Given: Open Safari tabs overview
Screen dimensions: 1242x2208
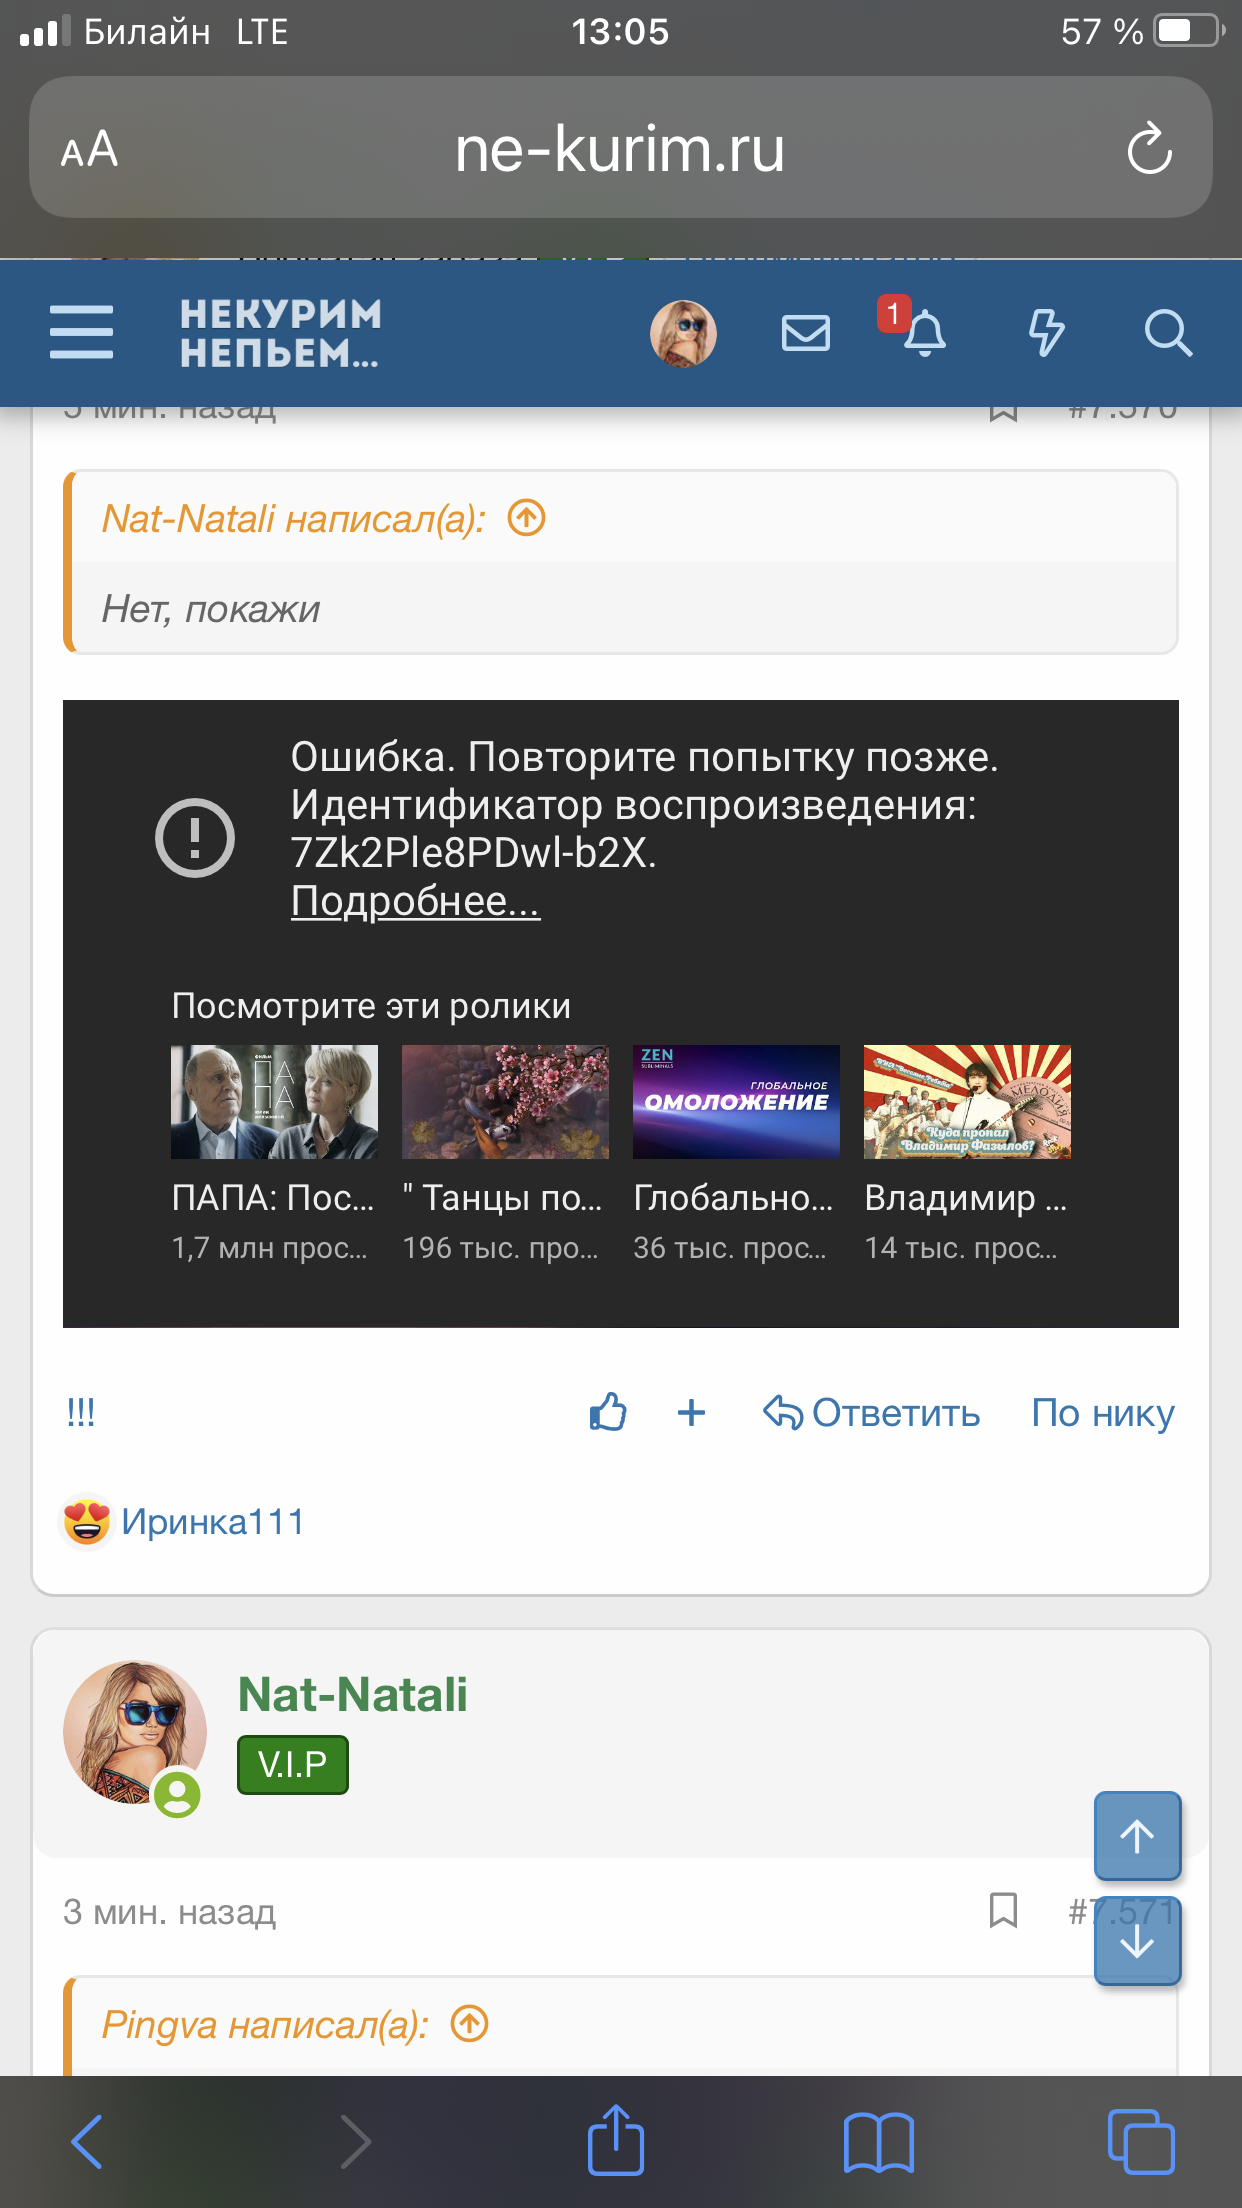Looking at the screenshot, I should pyautogui.click(x=1140, y=2142).
